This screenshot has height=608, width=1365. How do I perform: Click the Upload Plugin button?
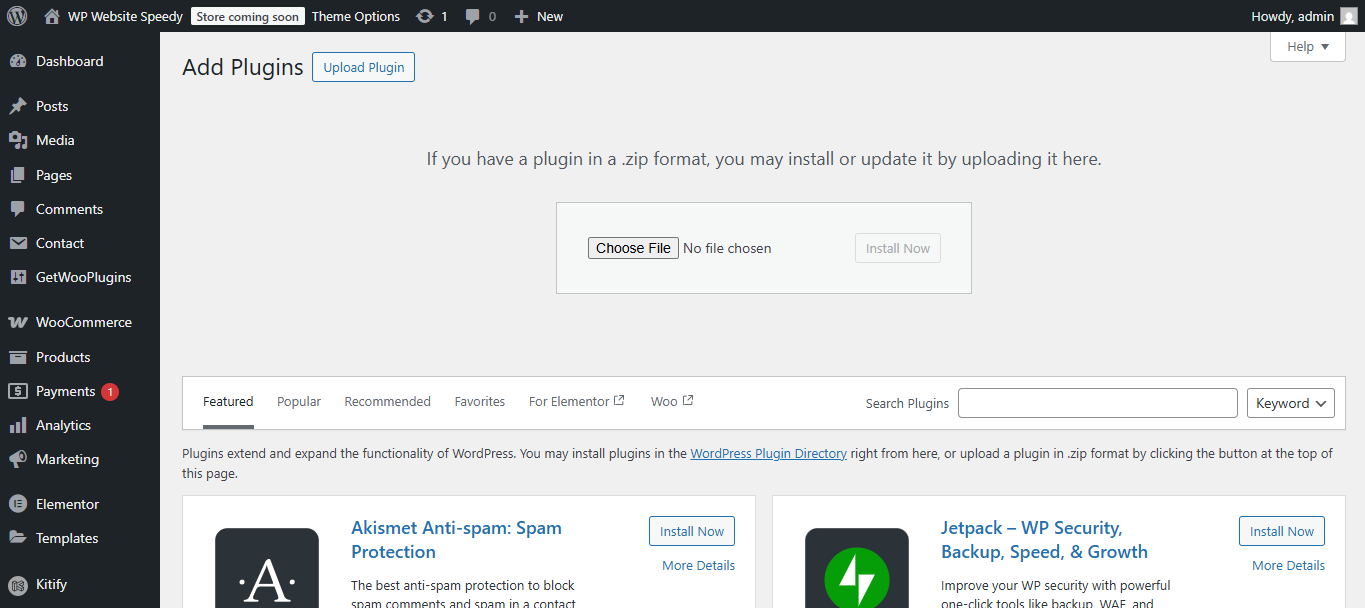tap(364, 67)
